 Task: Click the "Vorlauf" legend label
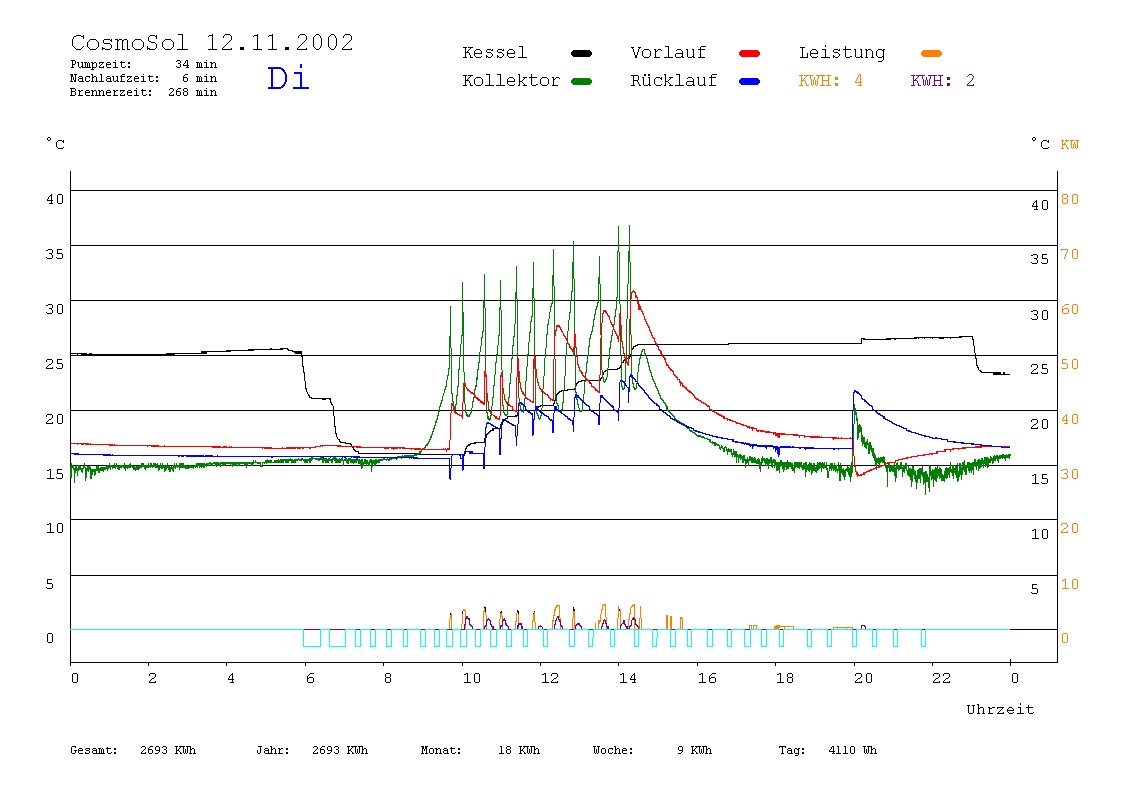click(668, 53)
